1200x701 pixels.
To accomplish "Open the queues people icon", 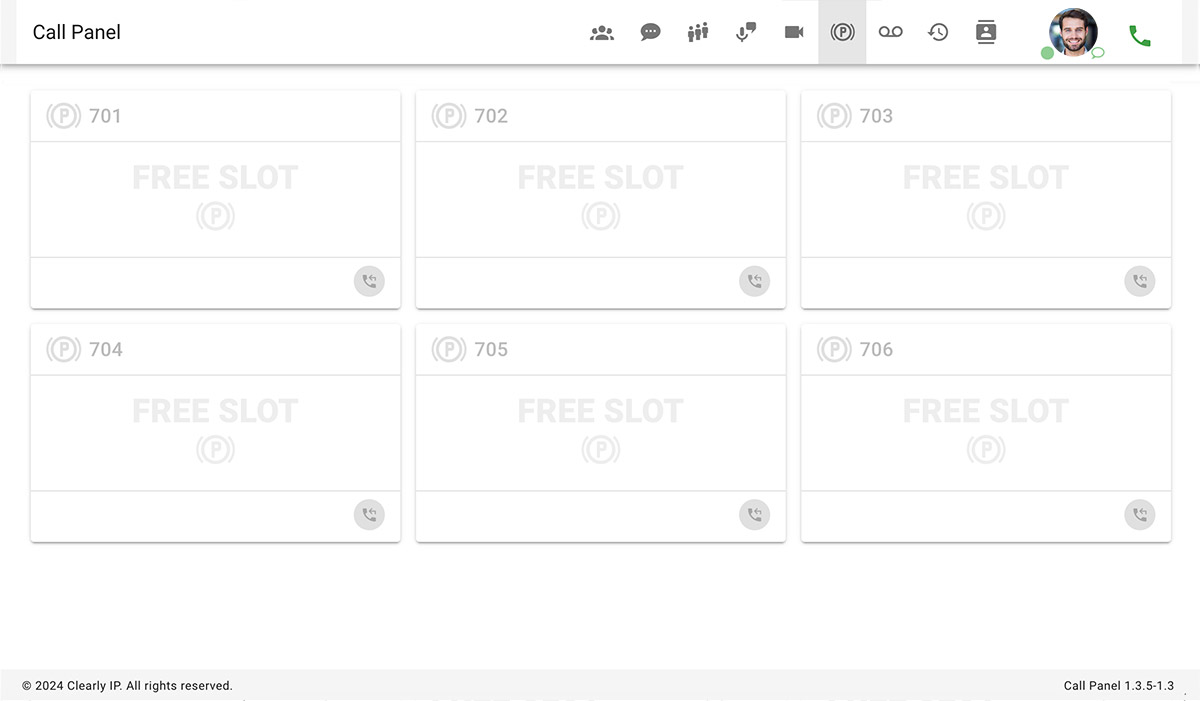I will (698, 33).
